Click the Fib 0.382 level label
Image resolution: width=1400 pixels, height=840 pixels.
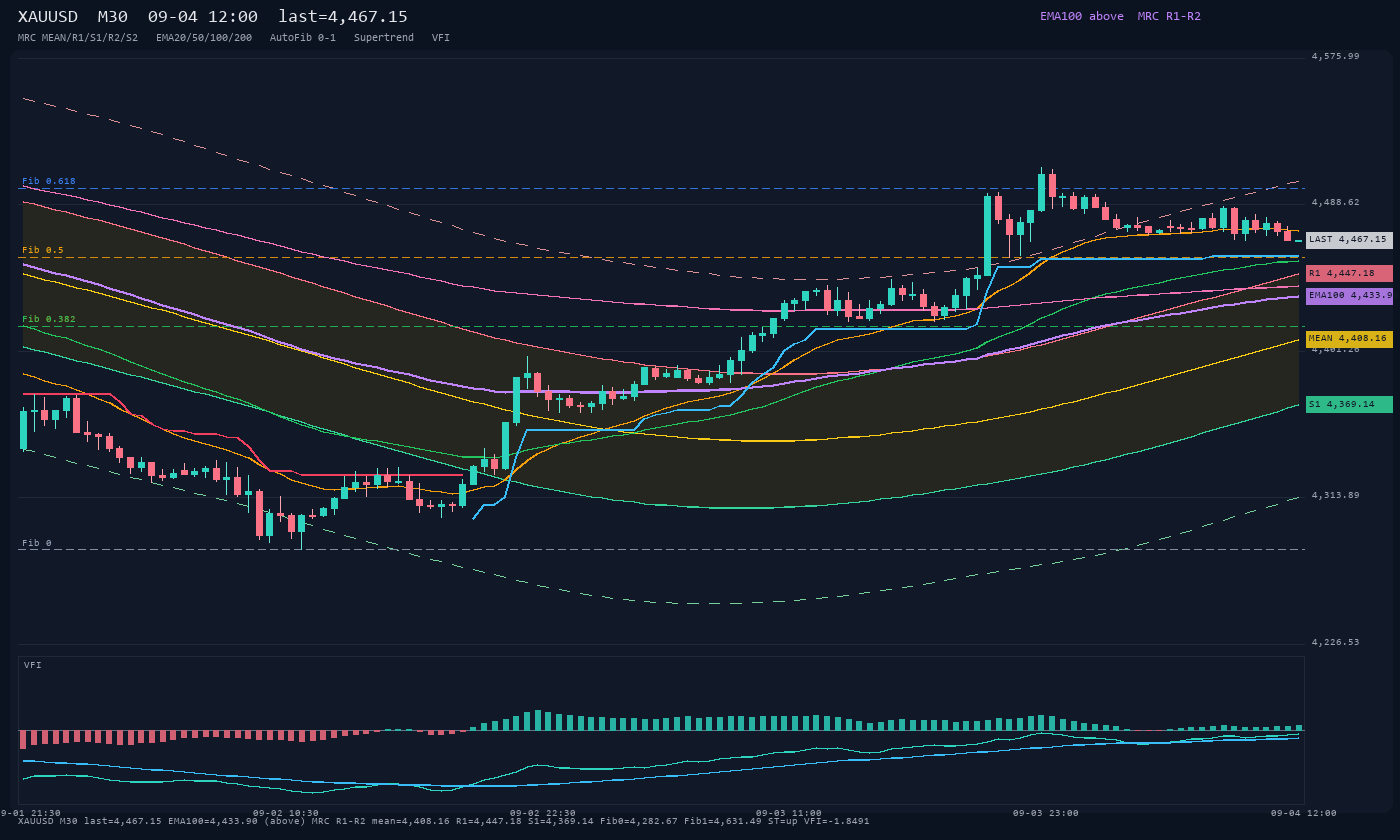(49, 319)
